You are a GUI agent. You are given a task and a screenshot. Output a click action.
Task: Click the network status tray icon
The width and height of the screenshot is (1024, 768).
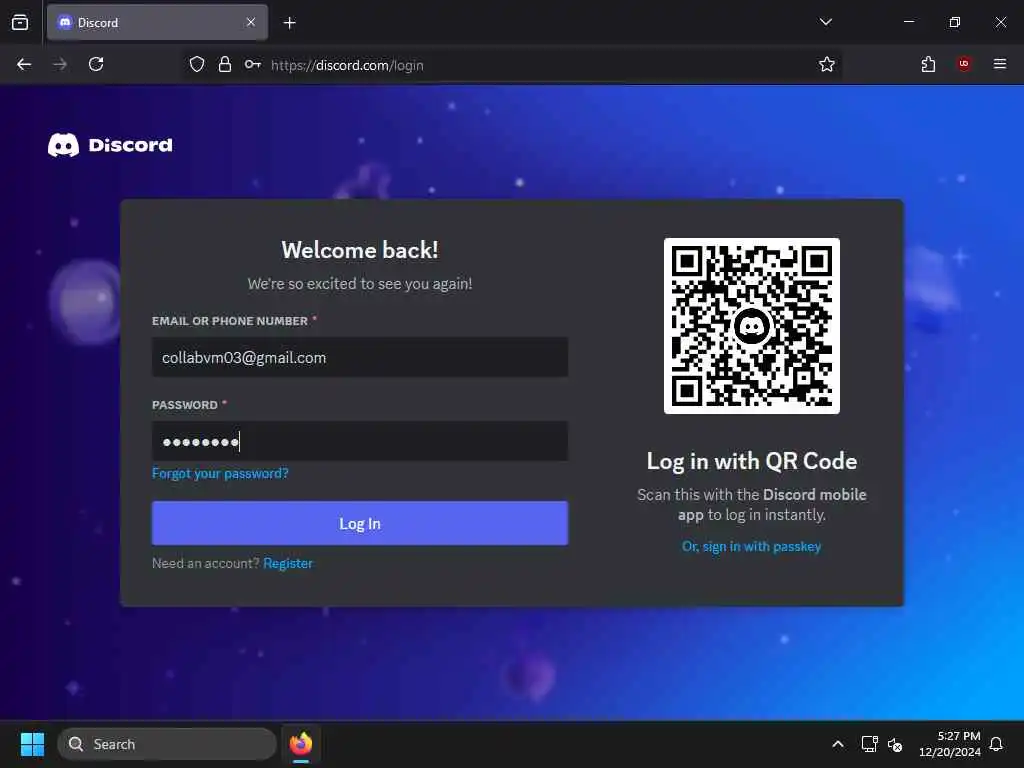pos(870,744)
